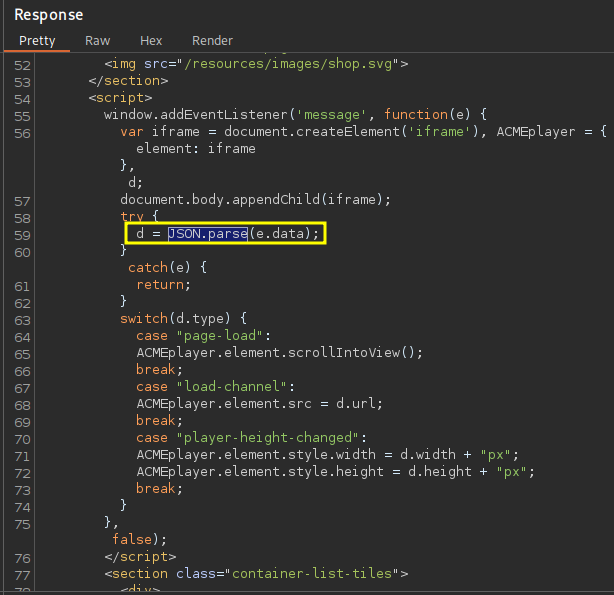
Task: Switch to the Hex tab
Action: tap(151, 41)
